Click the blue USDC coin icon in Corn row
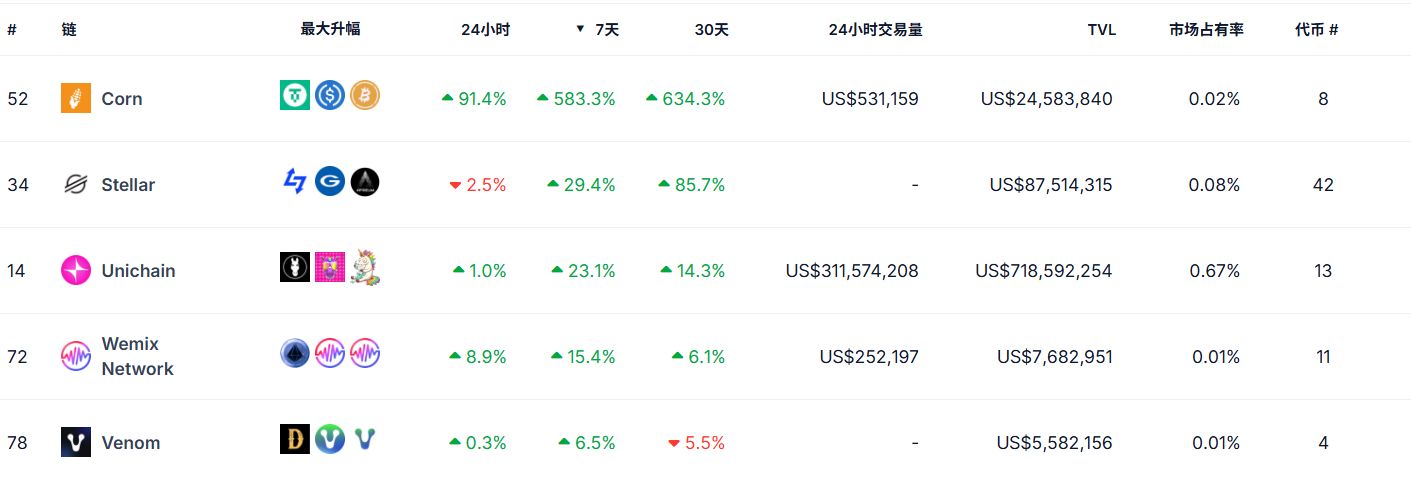Viewport: 1411px width, 482px height. coord(330,96)
